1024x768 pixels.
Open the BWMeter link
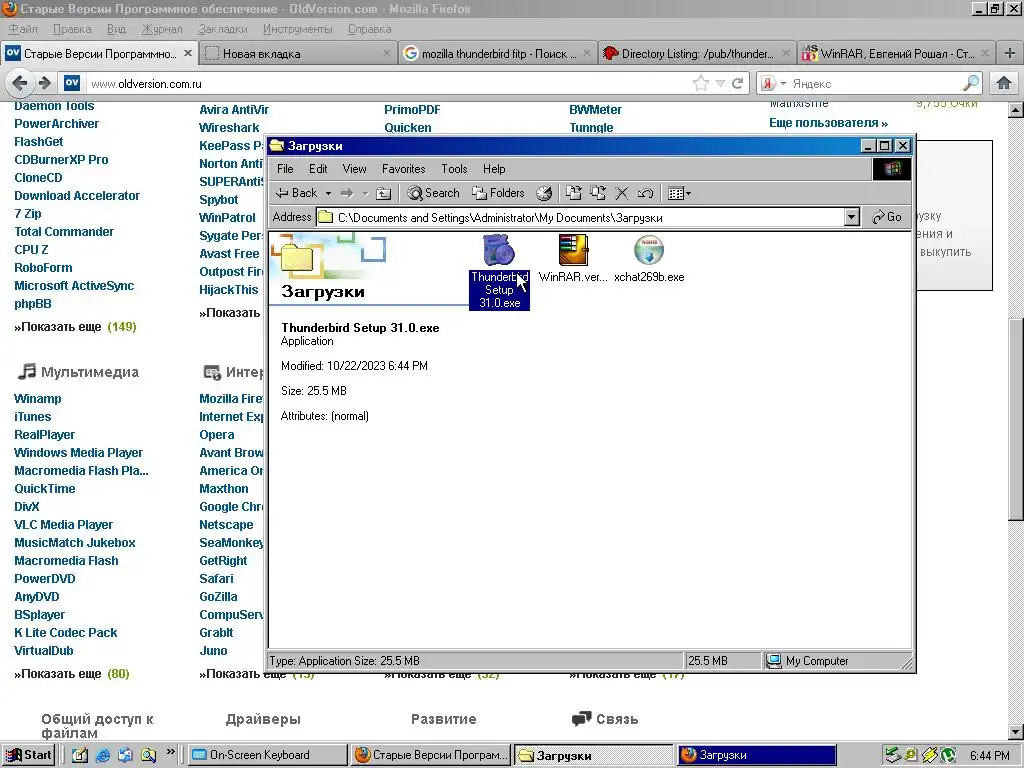tap(595, 110)
